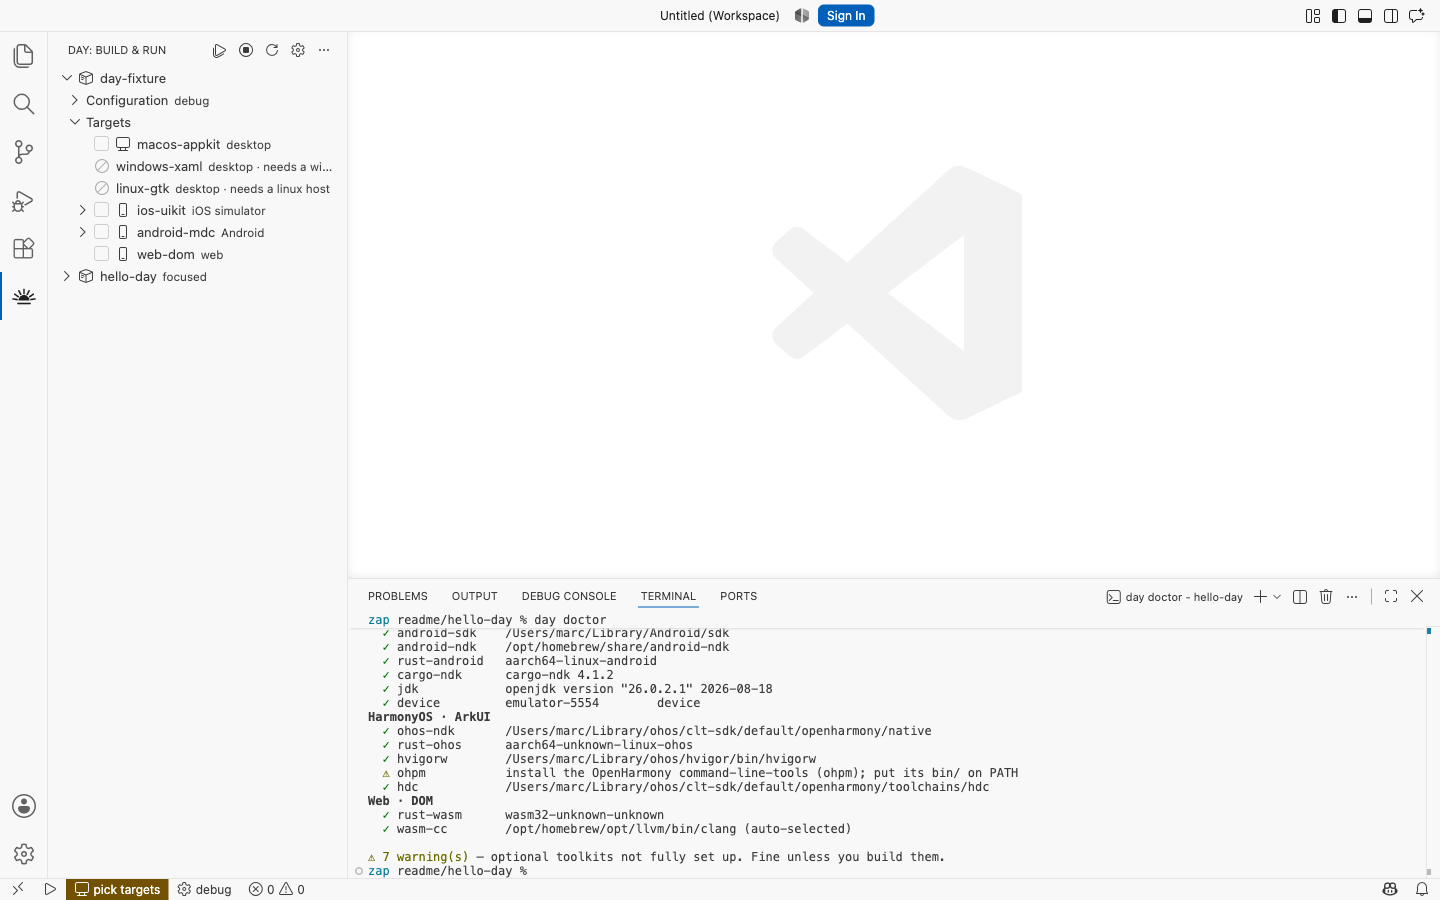1440x900 pixels.
Task: Switch to the OUTPUT tab
Action: pyautogui.click(x=475, y=596)
